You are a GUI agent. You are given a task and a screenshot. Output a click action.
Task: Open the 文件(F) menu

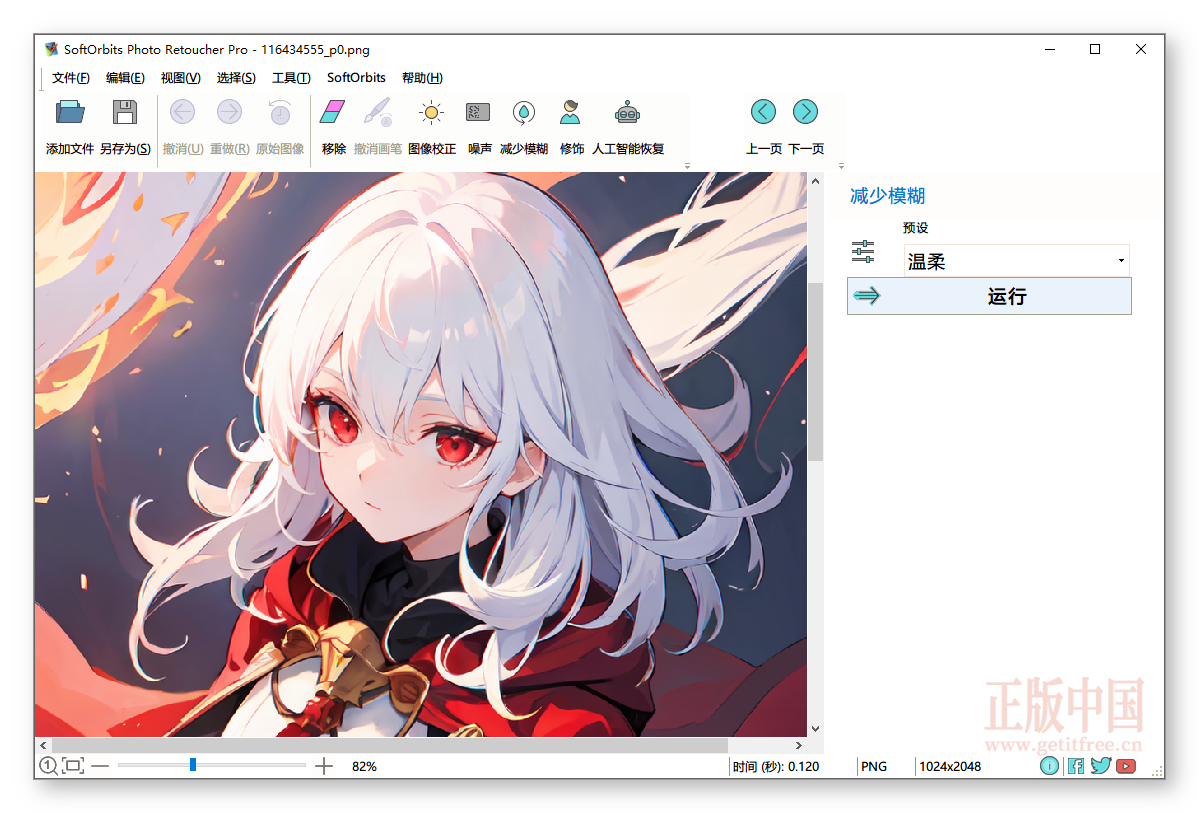click(70, 77)
